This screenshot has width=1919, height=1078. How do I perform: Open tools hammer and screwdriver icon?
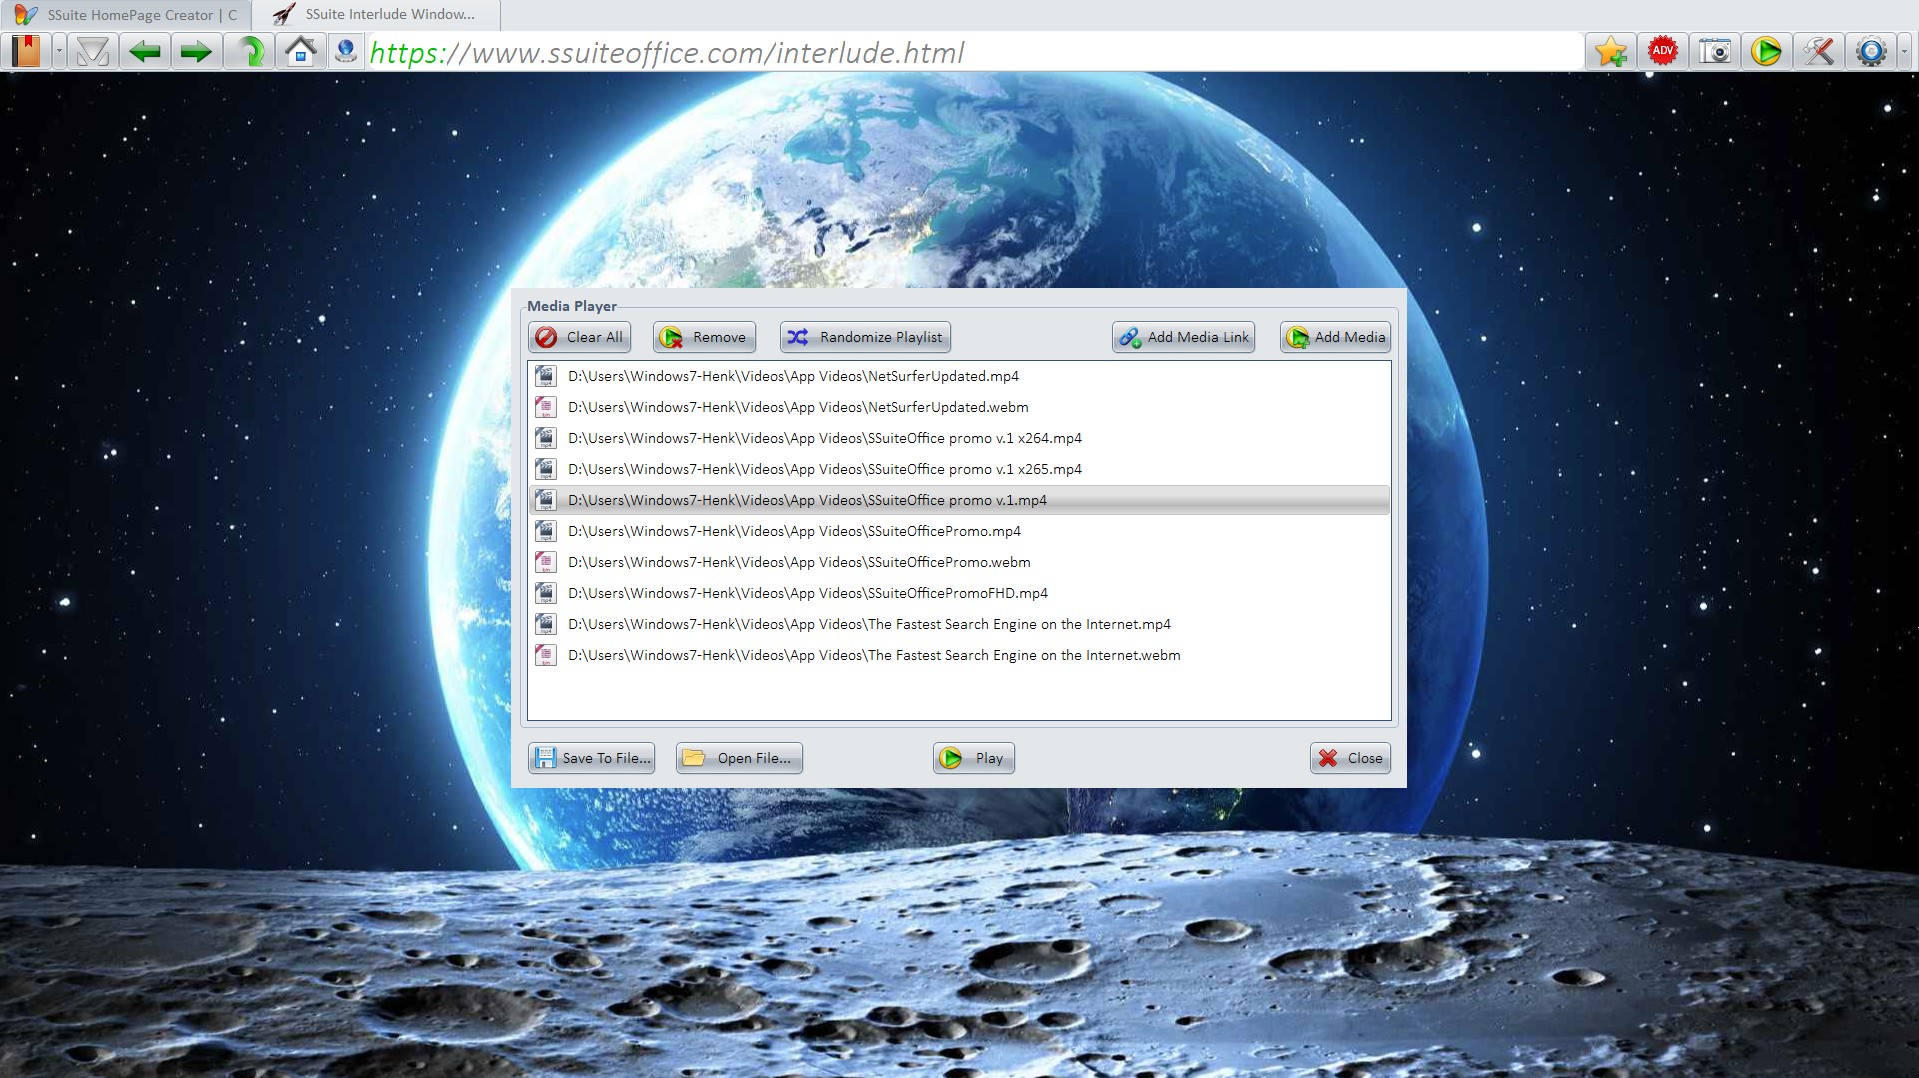(1818, 52)
